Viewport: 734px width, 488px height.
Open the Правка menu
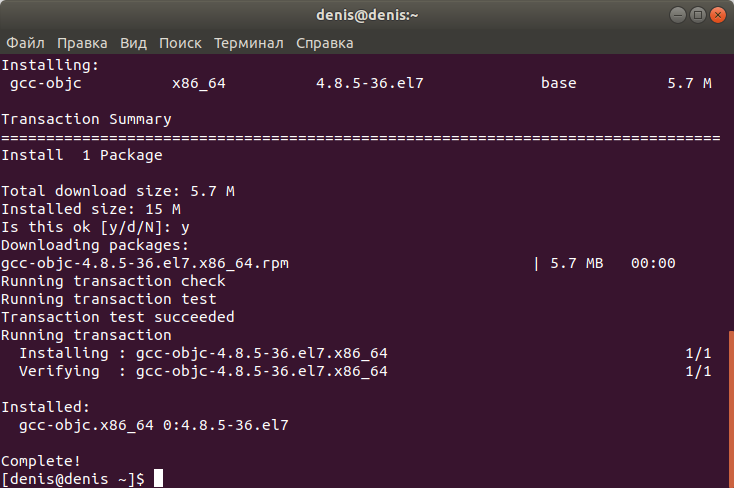(x=82, y=43)
